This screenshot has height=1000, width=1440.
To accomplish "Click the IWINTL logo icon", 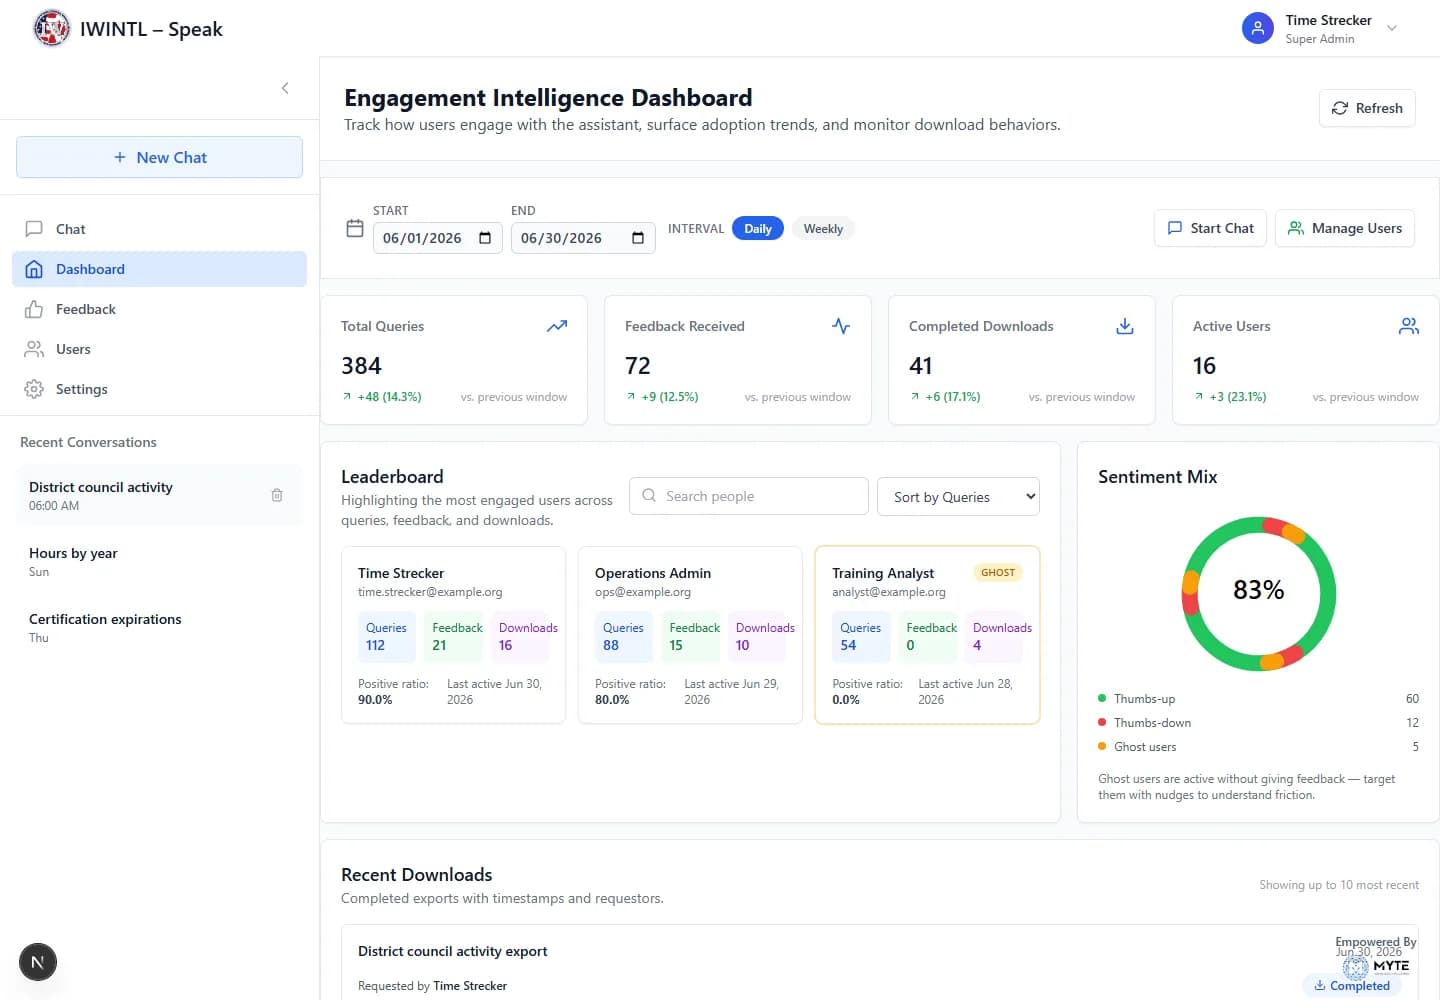I will pyautogui.click(x=52, y=28).
